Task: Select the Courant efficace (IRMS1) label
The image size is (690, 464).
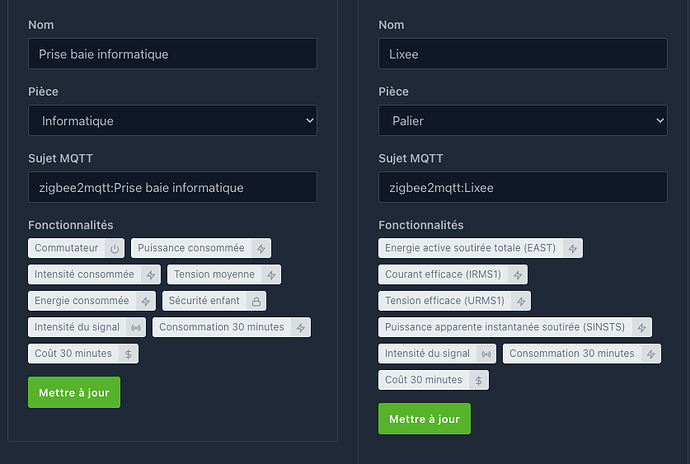Action: tap(443, 274)
